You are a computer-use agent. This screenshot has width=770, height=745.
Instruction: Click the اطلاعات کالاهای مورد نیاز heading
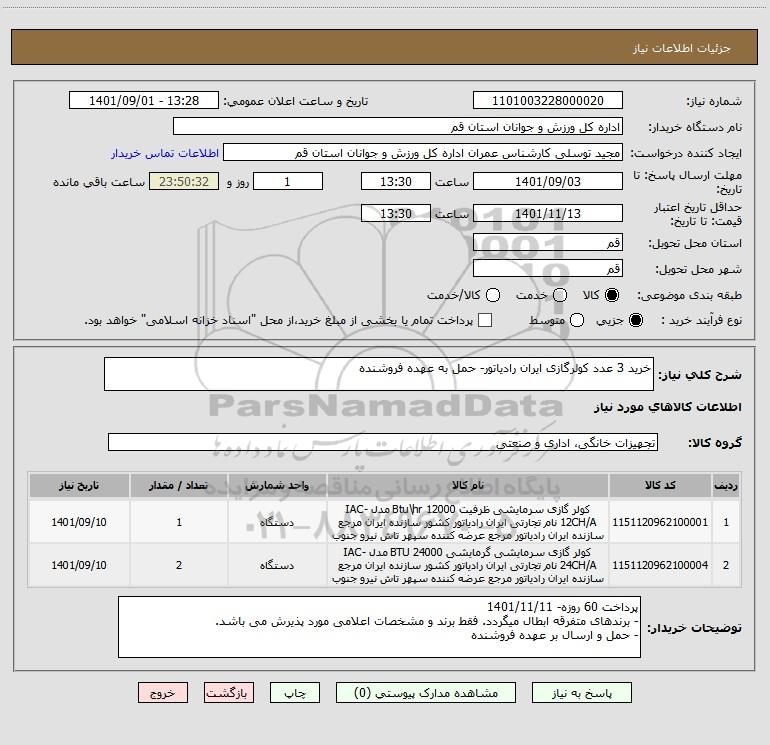(x=667, y=407)
